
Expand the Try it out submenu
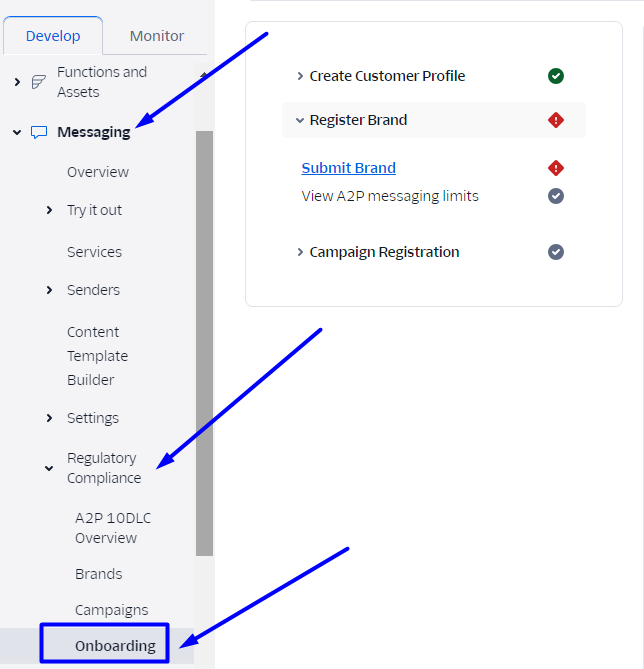click(49, 210)
